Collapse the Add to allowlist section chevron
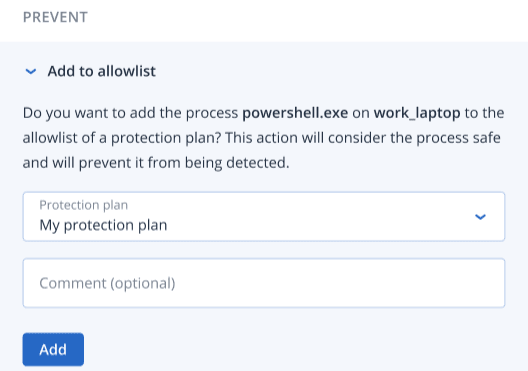 (x=31, y=71)
